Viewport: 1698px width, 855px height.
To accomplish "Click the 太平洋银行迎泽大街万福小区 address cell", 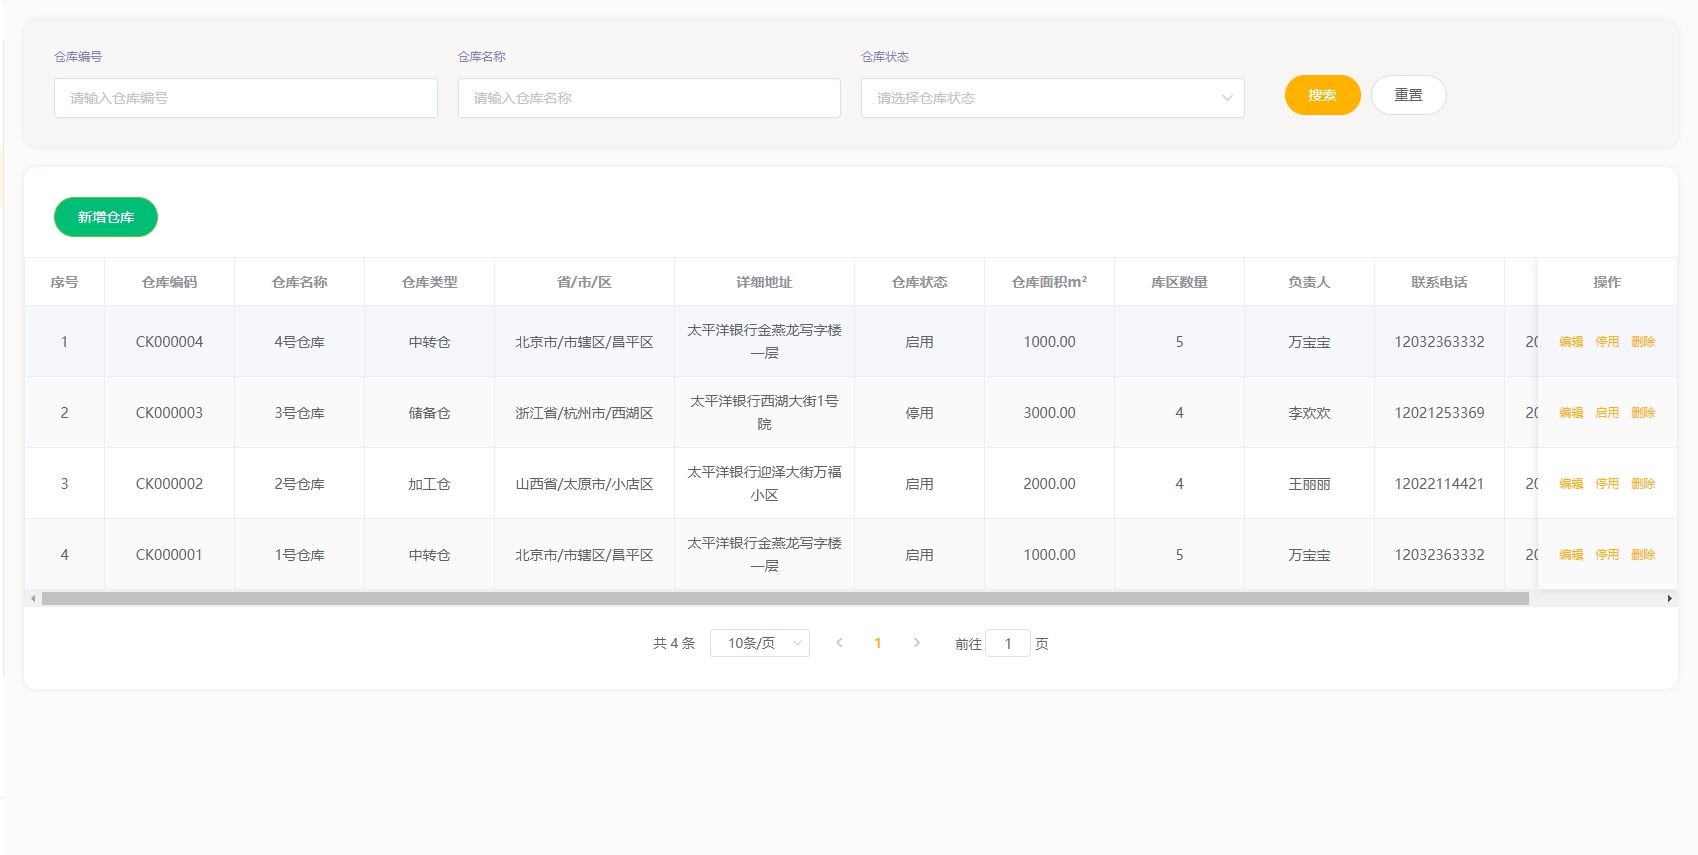I will 764,483.
